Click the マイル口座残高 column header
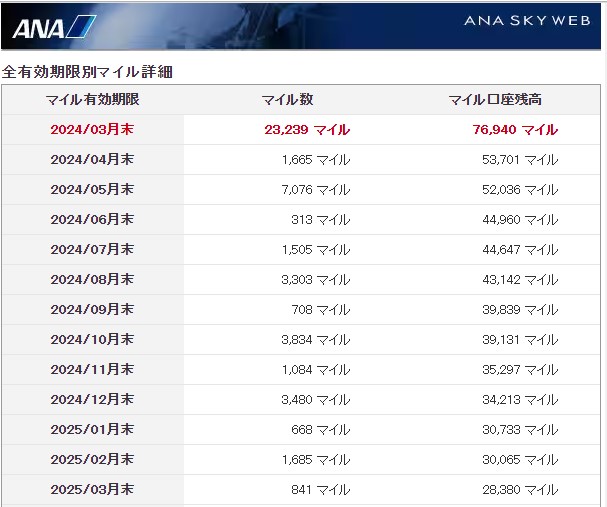Image resolution: width=607 pixels, height=507 pixels. tap(496, 100)
